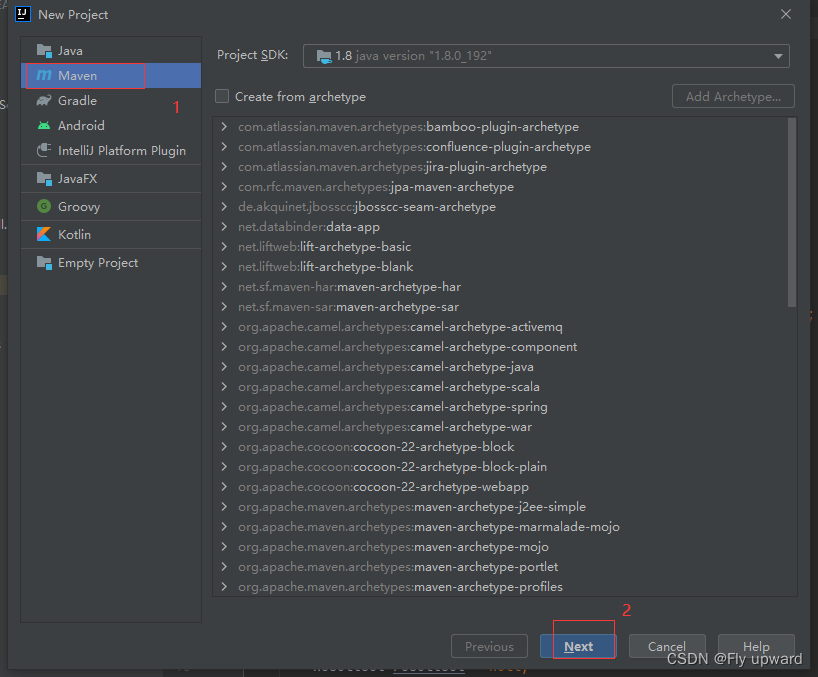Viewport: 818px width, 677px height.
Task: Click the JavaFX folder icon
Action: 44,179
